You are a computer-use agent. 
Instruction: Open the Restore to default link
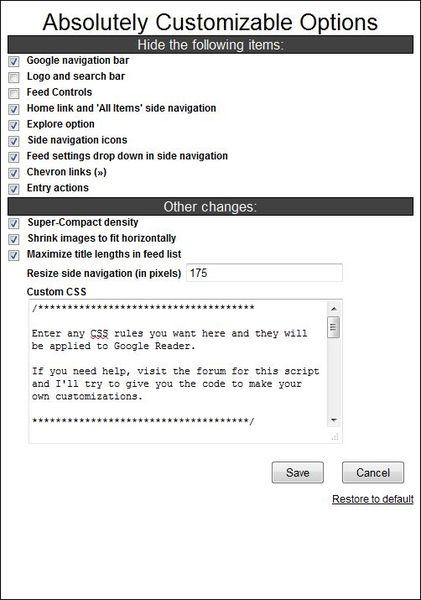click(x=373, y=499)
